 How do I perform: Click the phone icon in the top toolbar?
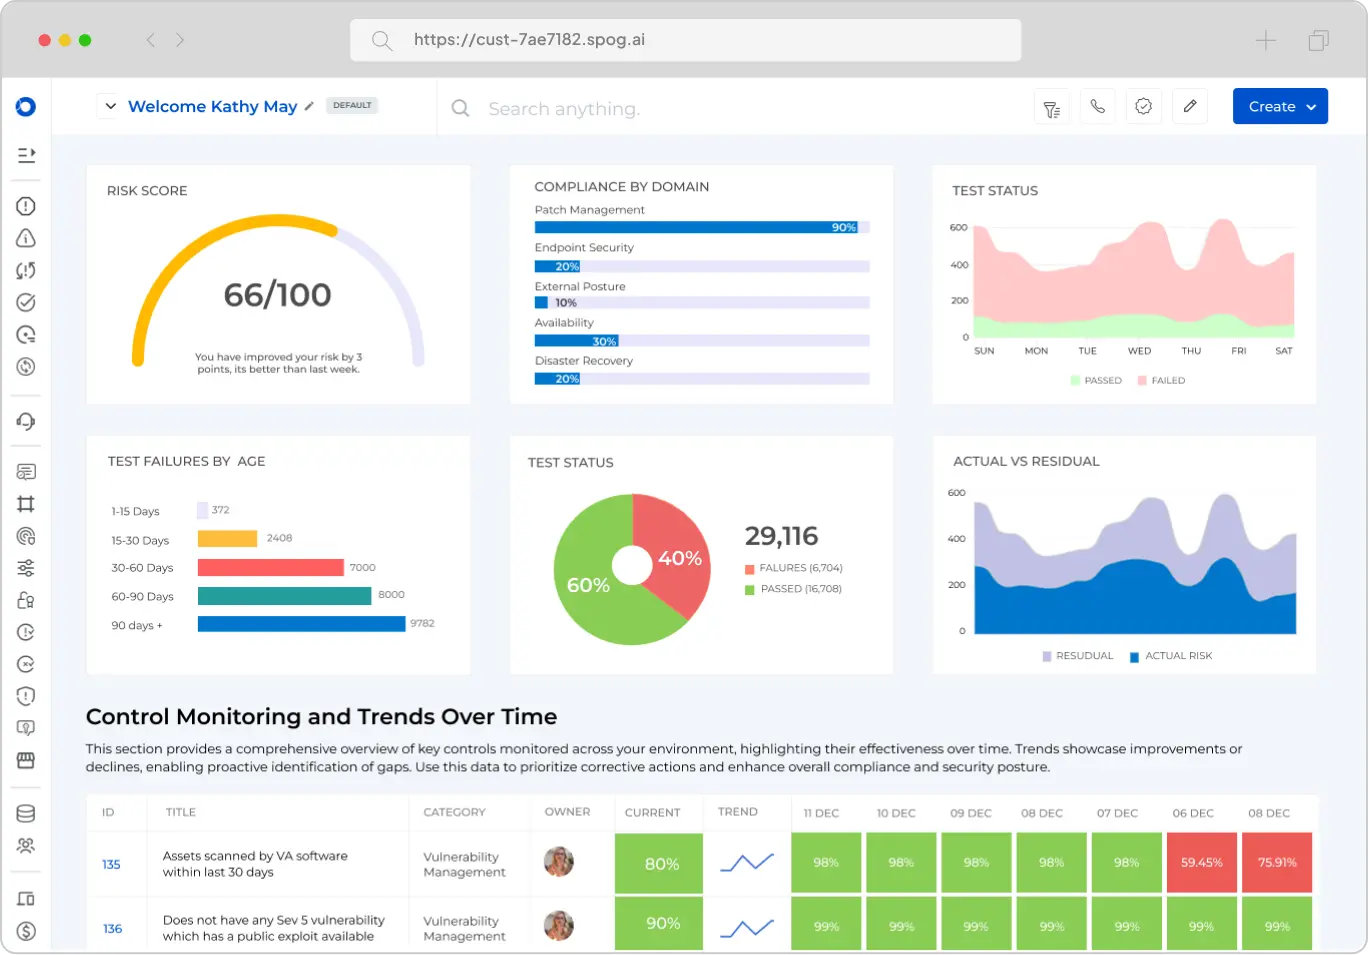point(1097,106)
